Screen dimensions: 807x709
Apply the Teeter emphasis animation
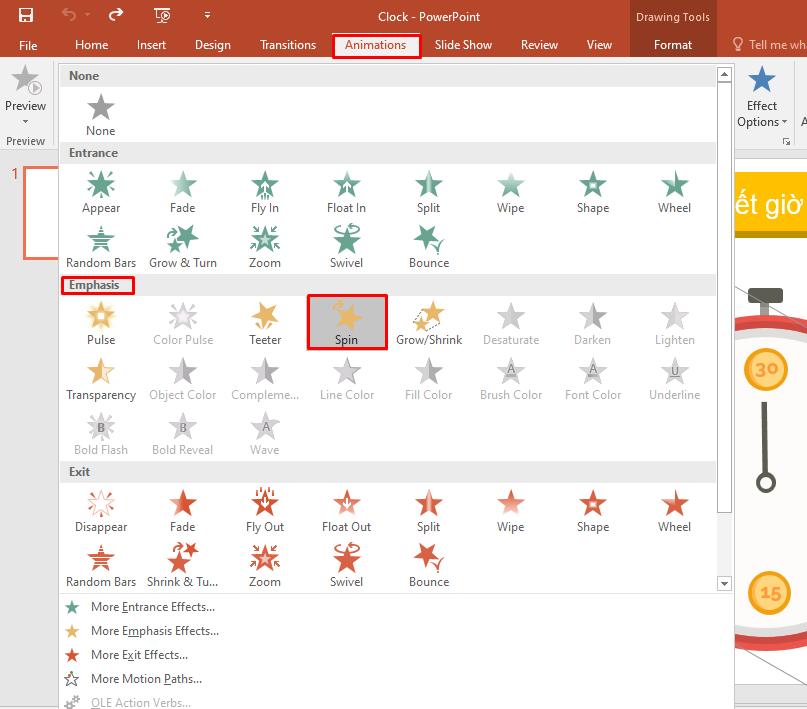click(265, 324)
